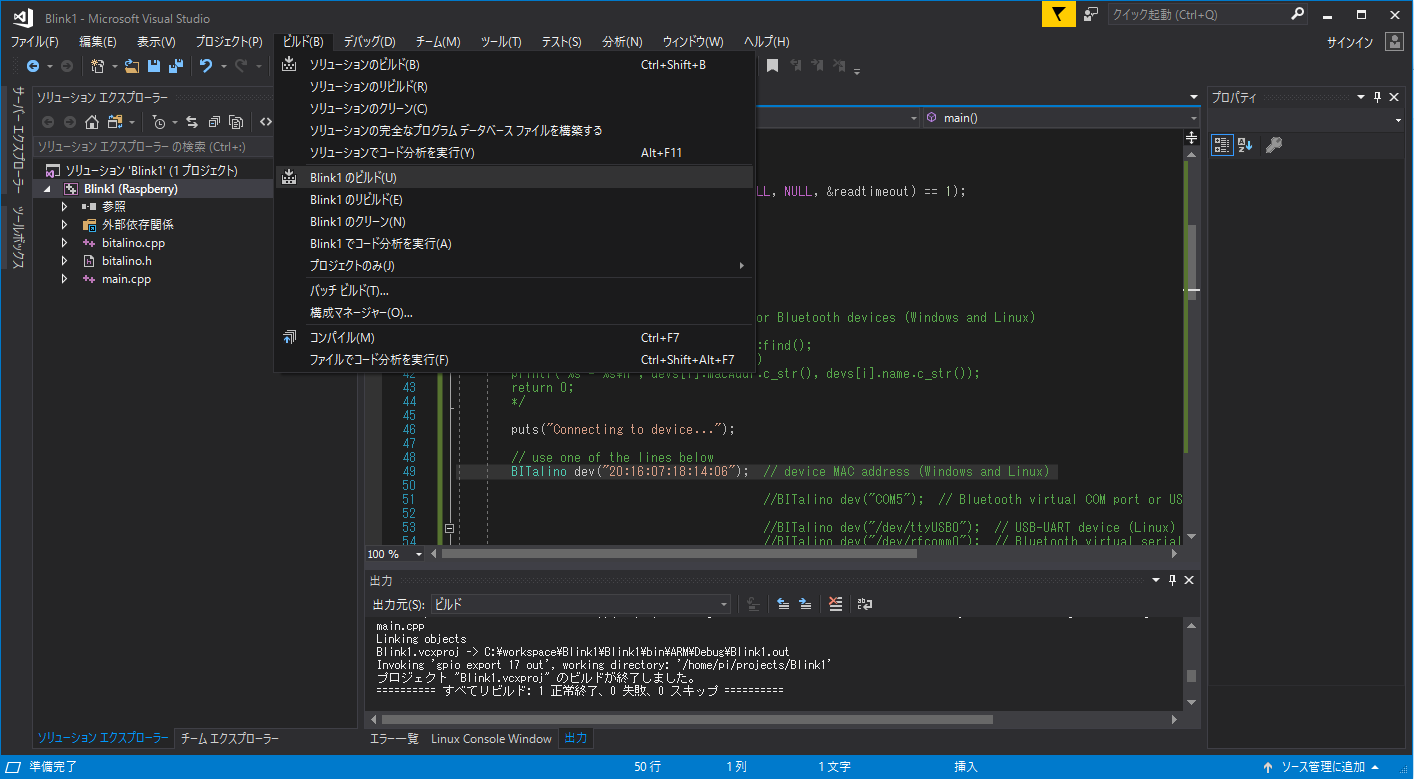The height and width of the screenshot is (779, 1414).
Task: Open the feedback icon beside notifications flag
Action: pyautogui.click(x=1091, y=15)
